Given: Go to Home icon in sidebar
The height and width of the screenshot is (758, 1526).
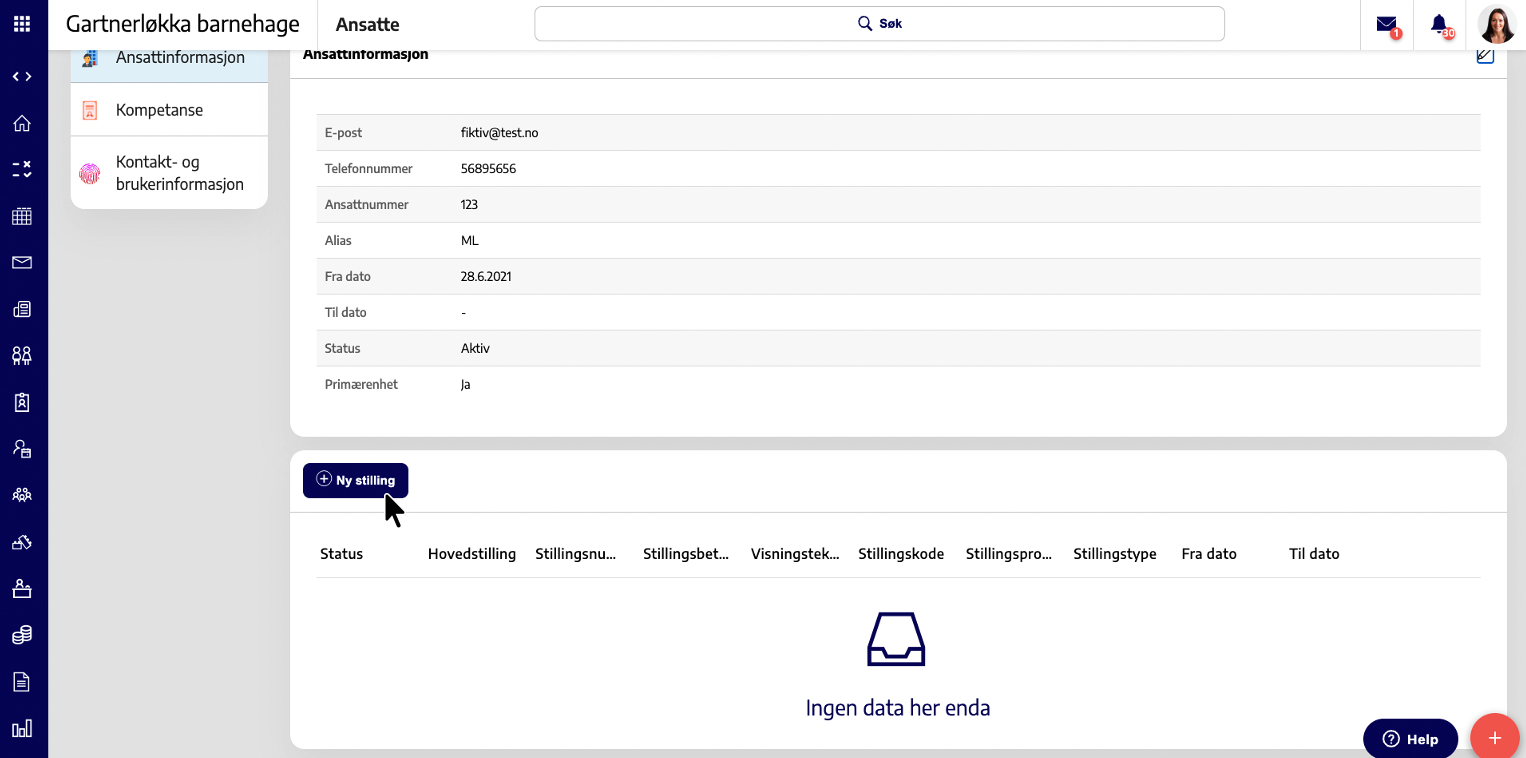Looking at the screenshot, I should 22,124.
